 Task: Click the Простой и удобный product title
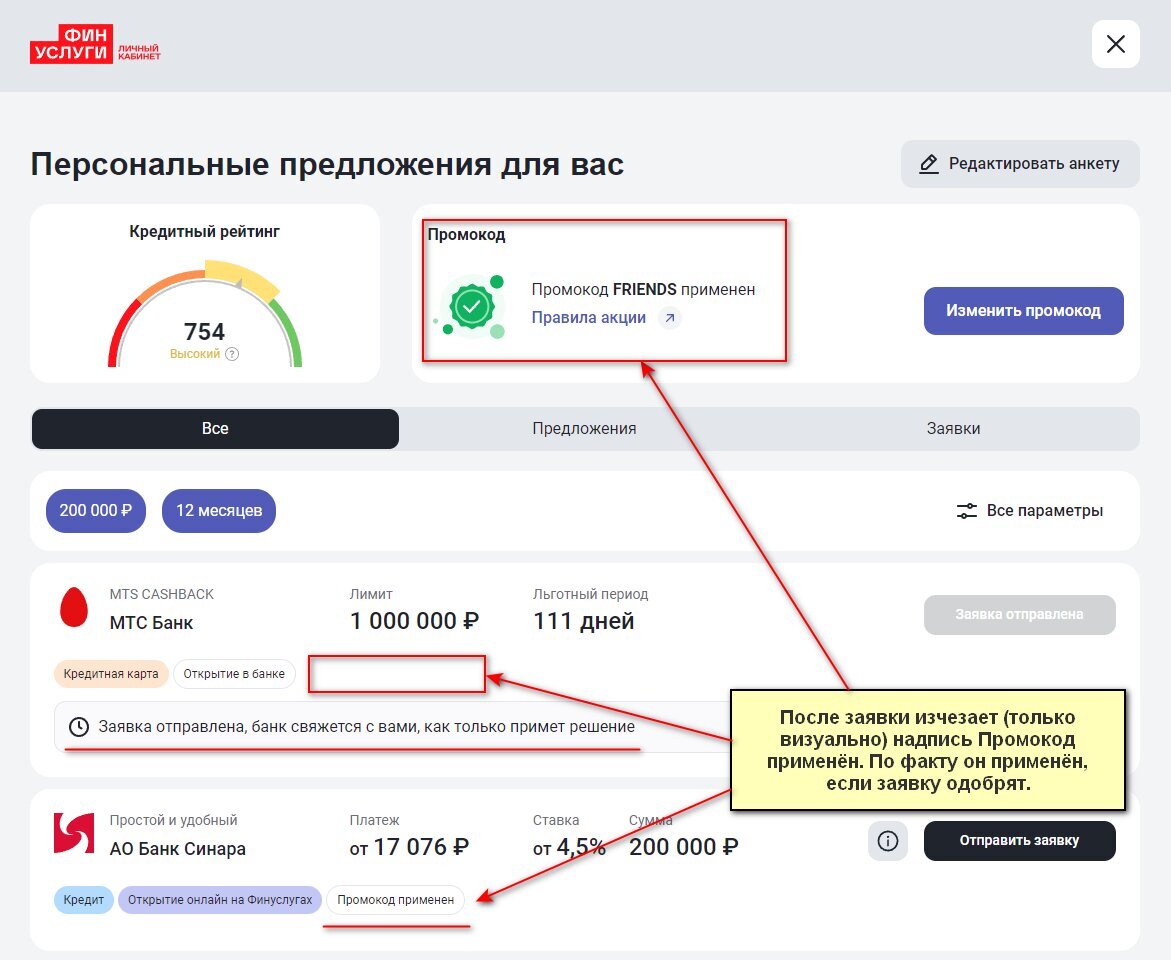[x=173, y=820]
